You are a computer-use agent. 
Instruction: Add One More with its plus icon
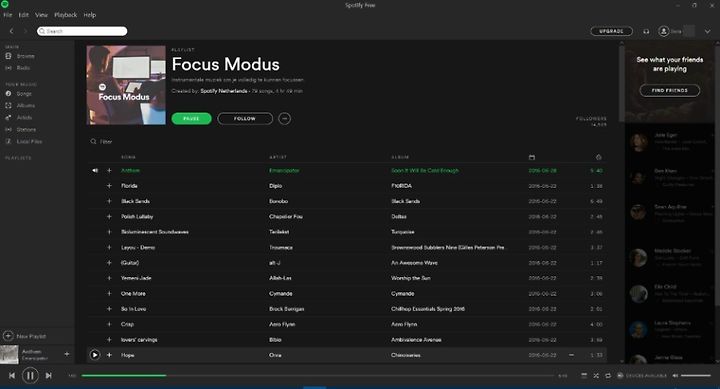click(x=109, y=293)
